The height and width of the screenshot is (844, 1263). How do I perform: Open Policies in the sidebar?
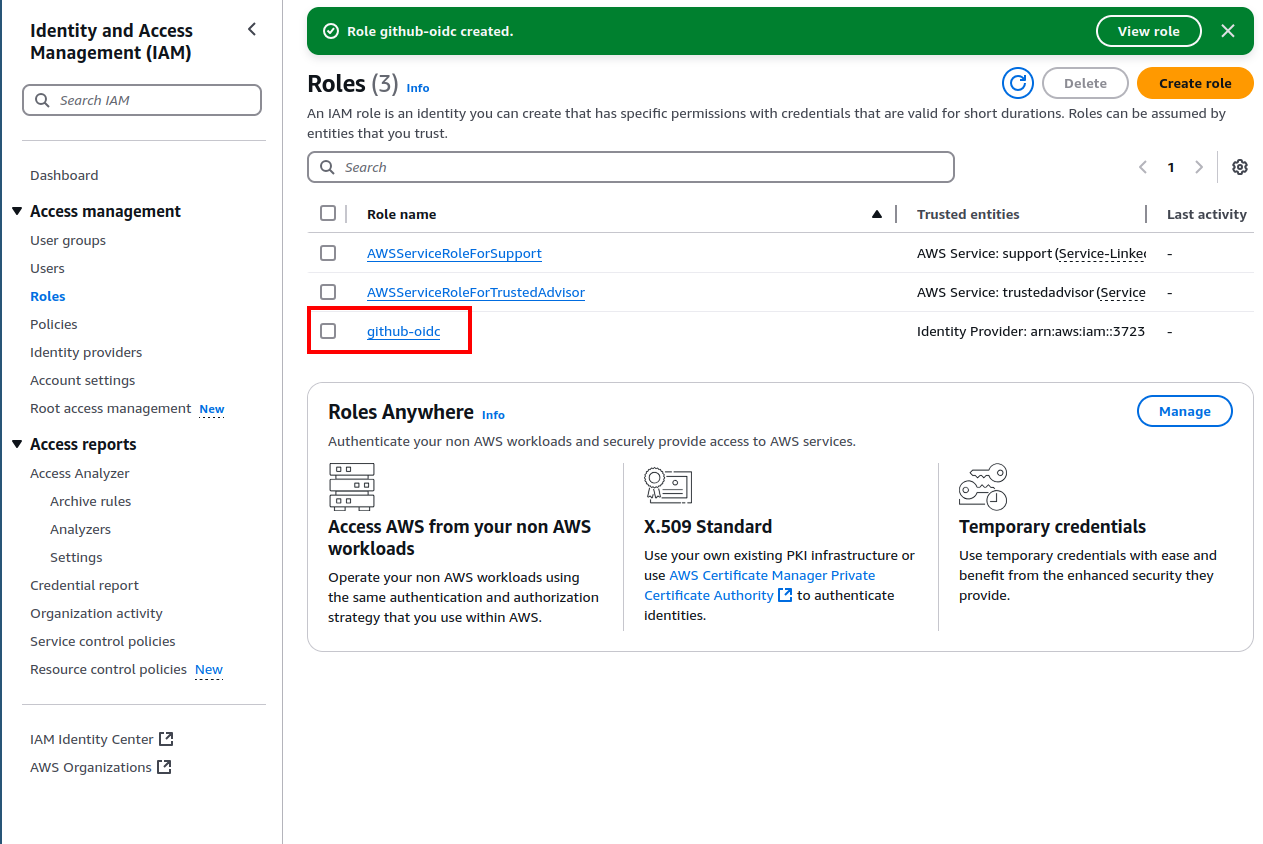coord(54,324)
